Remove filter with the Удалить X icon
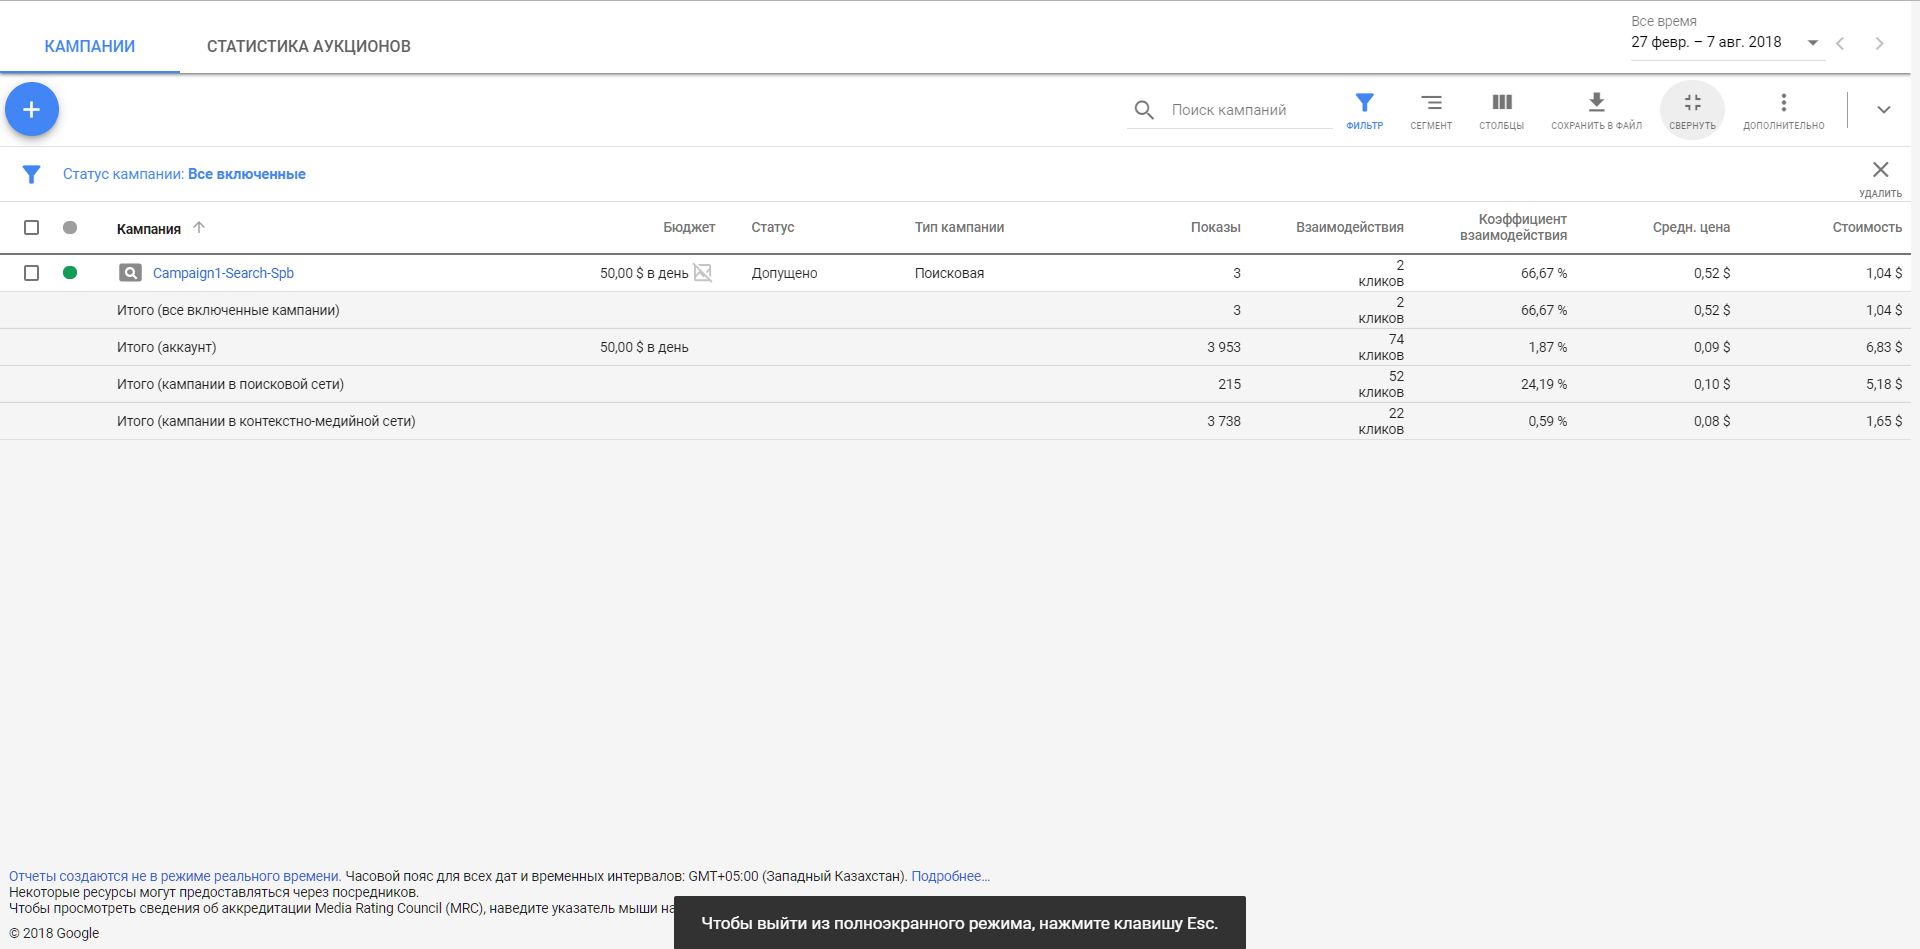 click(x=1880, y=171)
